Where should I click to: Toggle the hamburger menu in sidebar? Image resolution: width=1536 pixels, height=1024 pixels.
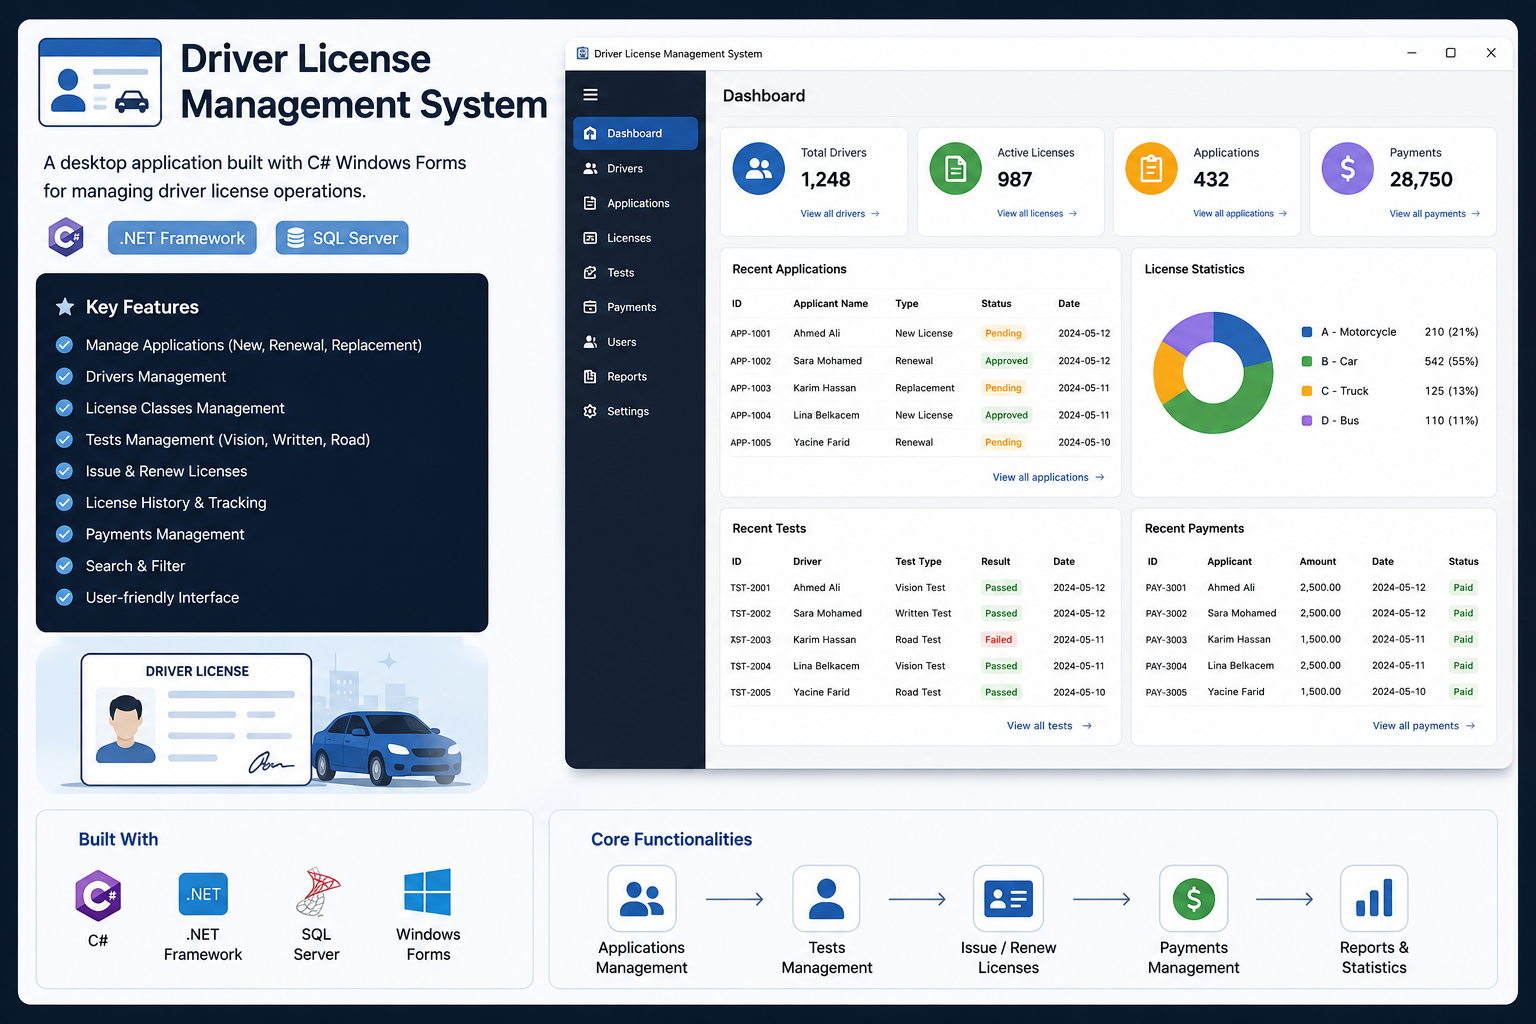tap(590, 95)
